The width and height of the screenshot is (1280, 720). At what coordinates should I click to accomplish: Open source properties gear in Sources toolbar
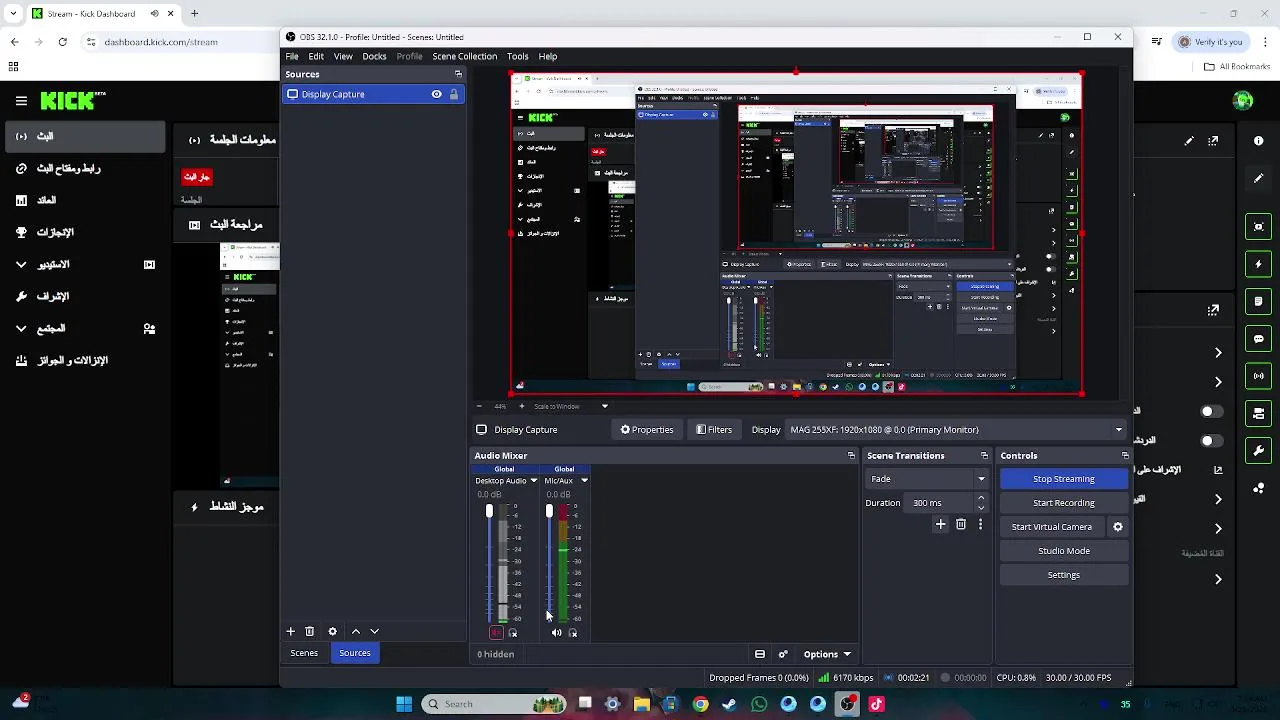333,631
